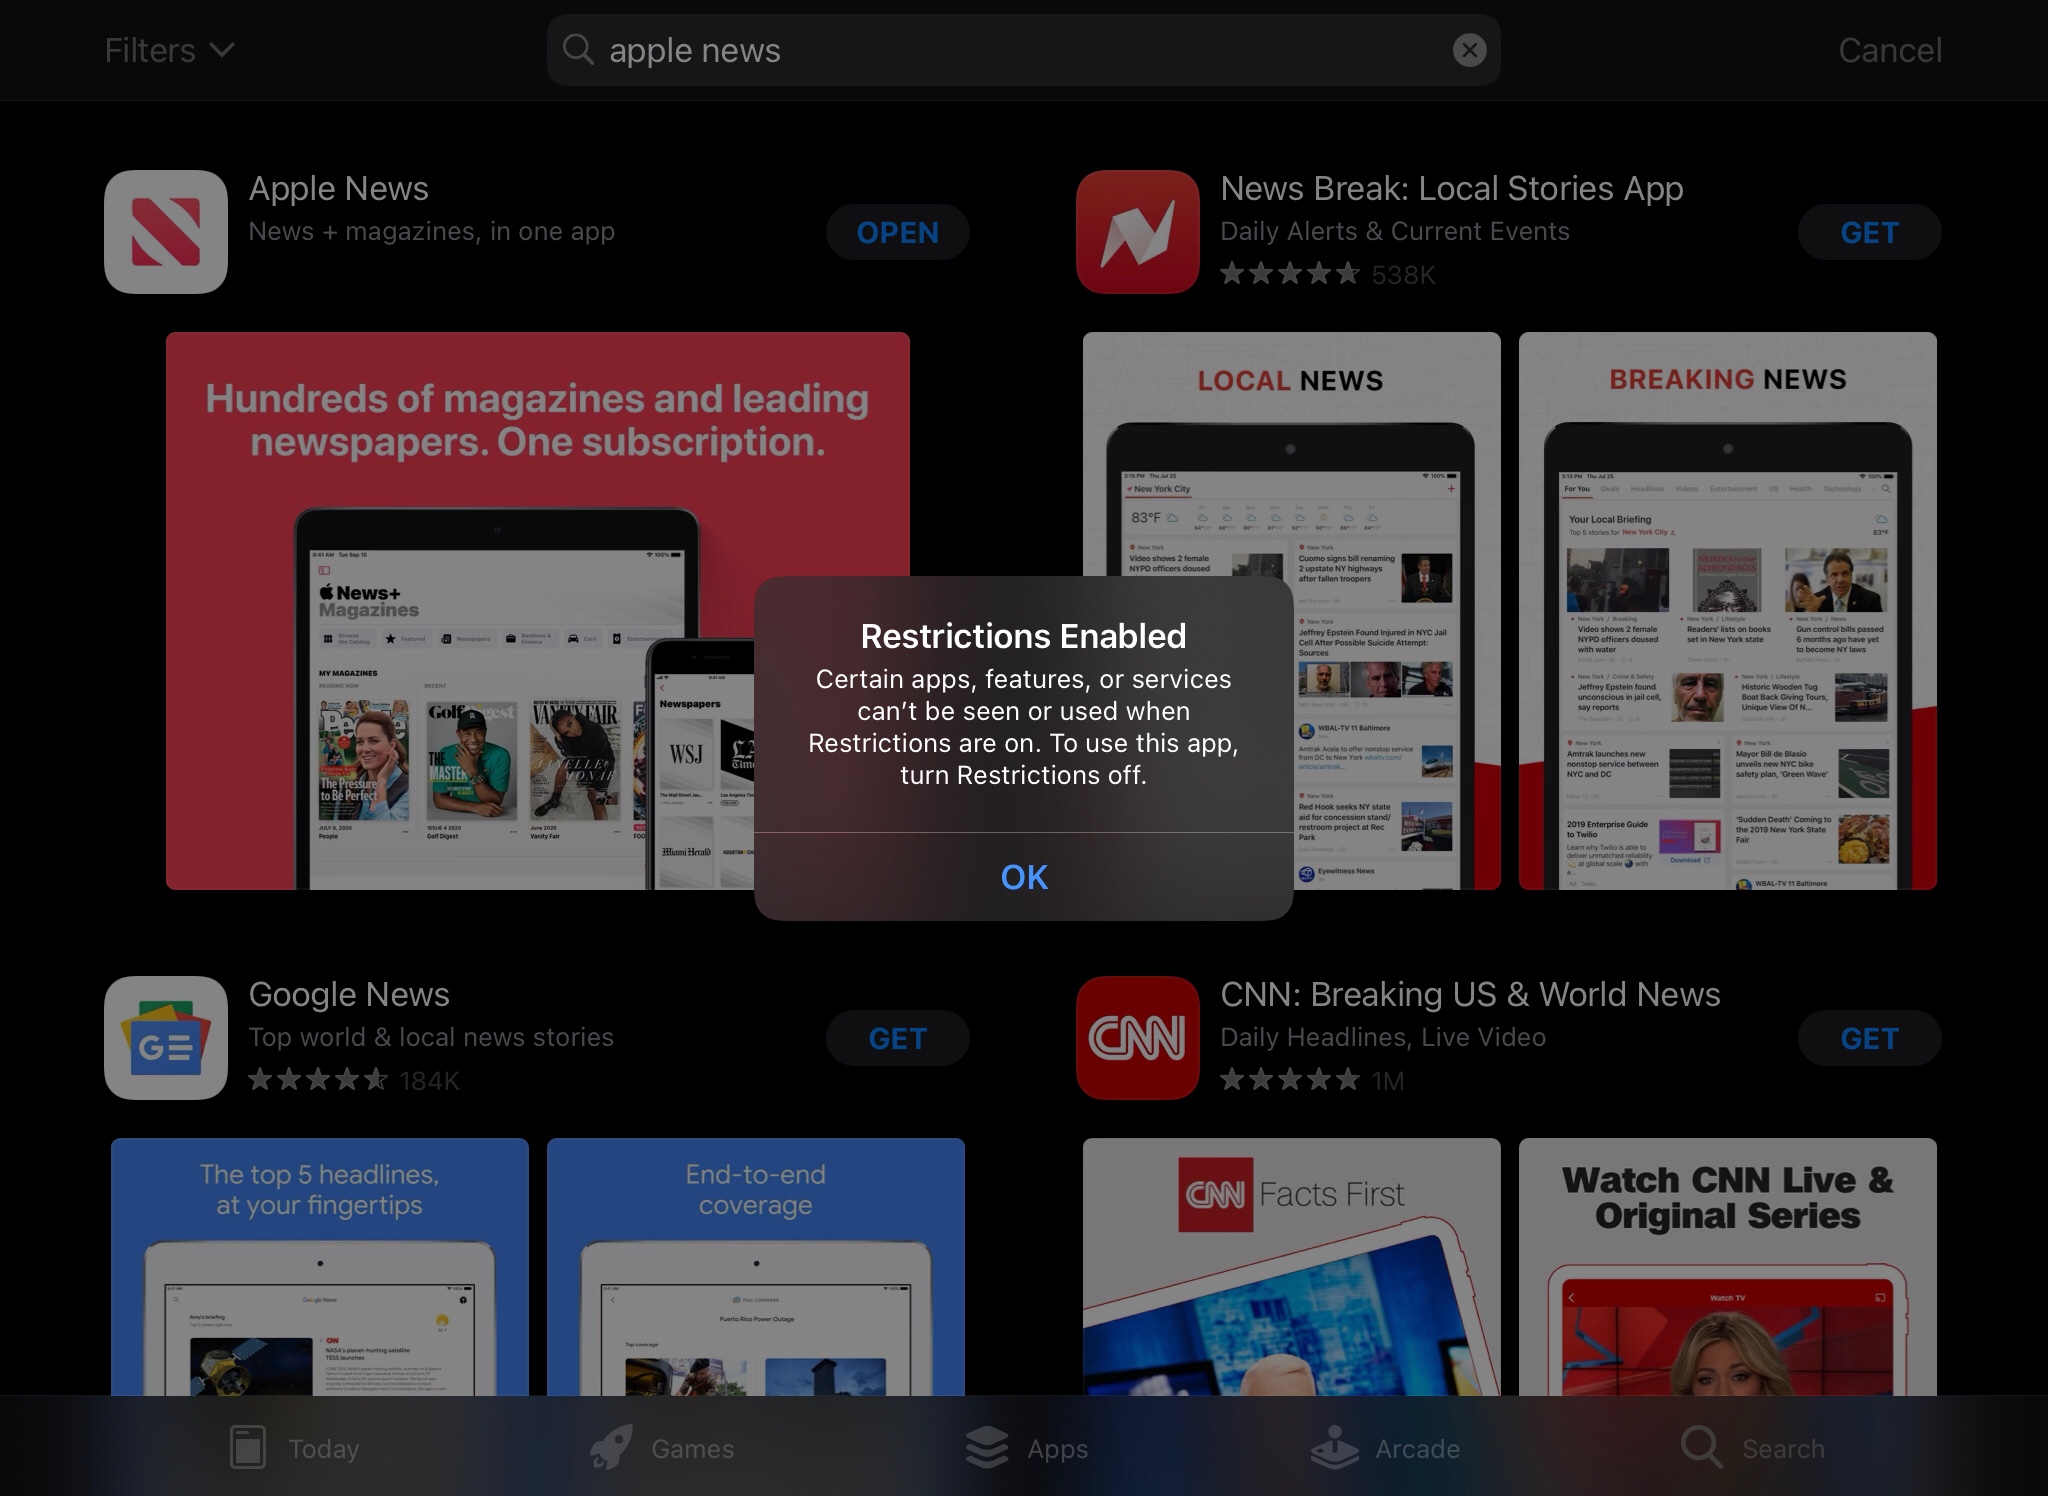Go to the Apps tab
2048x1496 pixels.
pos(1027,1448)
